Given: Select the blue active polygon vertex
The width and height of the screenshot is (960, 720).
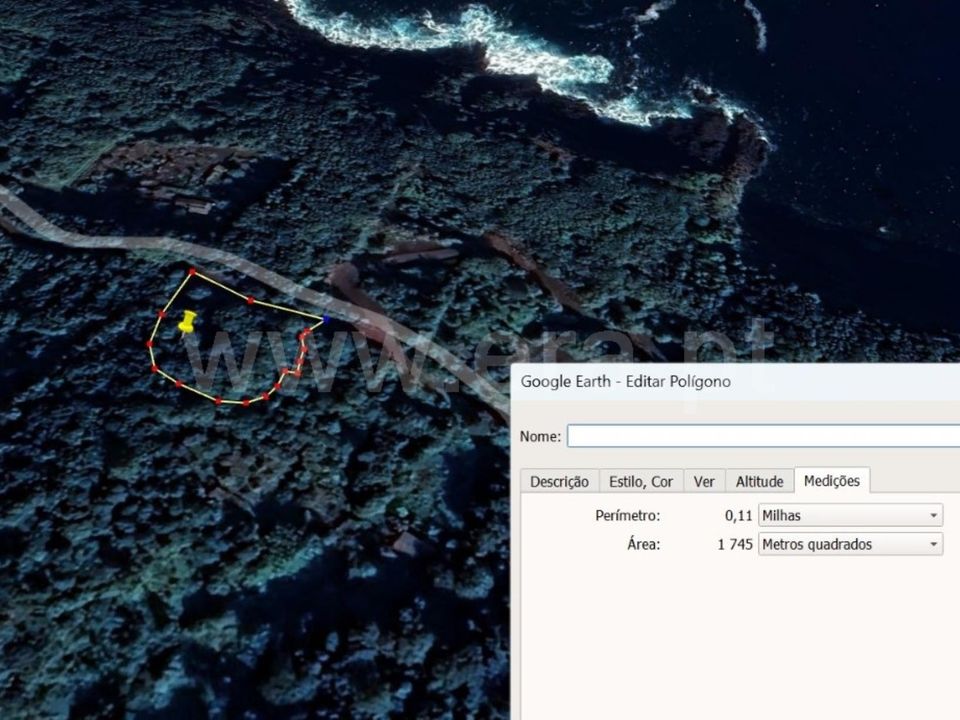Looking at the screenshot, I should [326, 318].
